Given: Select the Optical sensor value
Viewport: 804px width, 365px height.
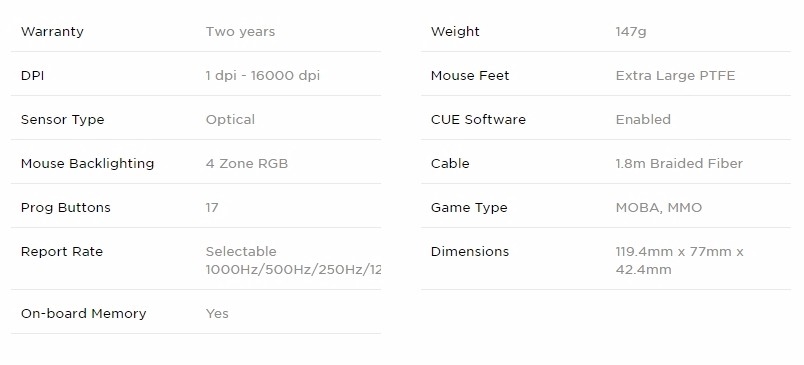Looking at the screenshot, I should pos(230,120).
